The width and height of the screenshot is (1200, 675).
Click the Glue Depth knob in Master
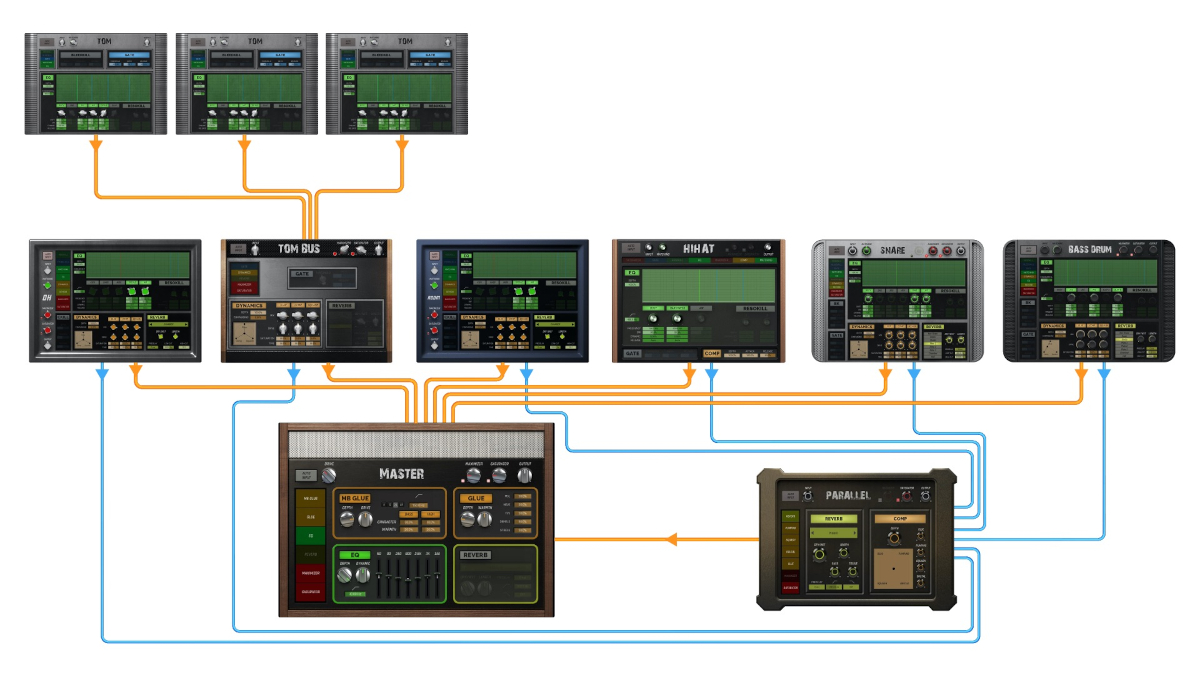pyautogui.click(x=468, y=519)
